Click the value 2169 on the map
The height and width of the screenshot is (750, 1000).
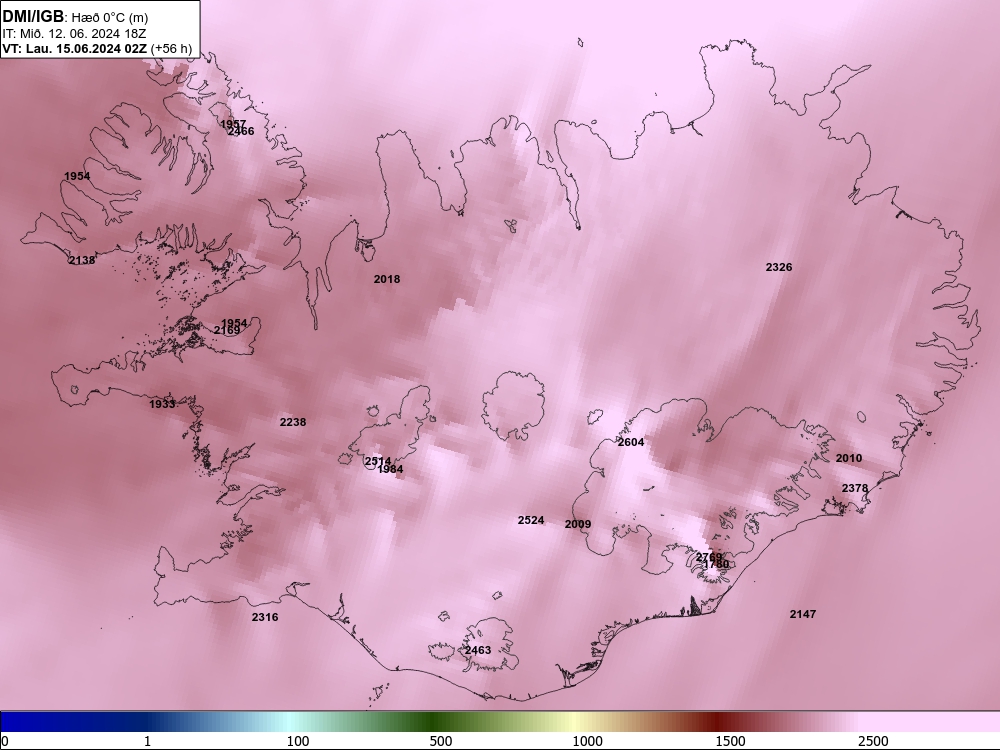click(226, 330)
